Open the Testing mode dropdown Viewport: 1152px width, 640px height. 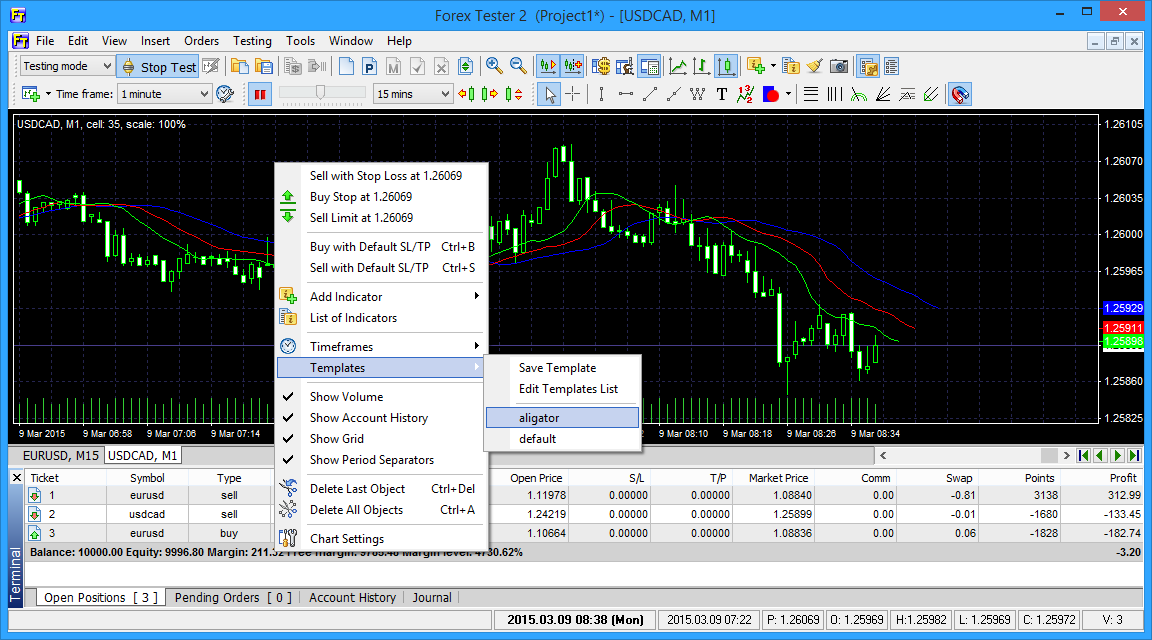click(x=67, y=66)
